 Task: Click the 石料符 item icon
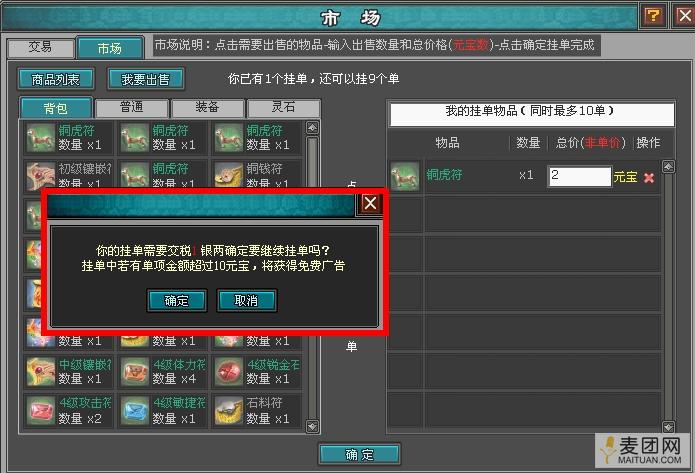228,410
